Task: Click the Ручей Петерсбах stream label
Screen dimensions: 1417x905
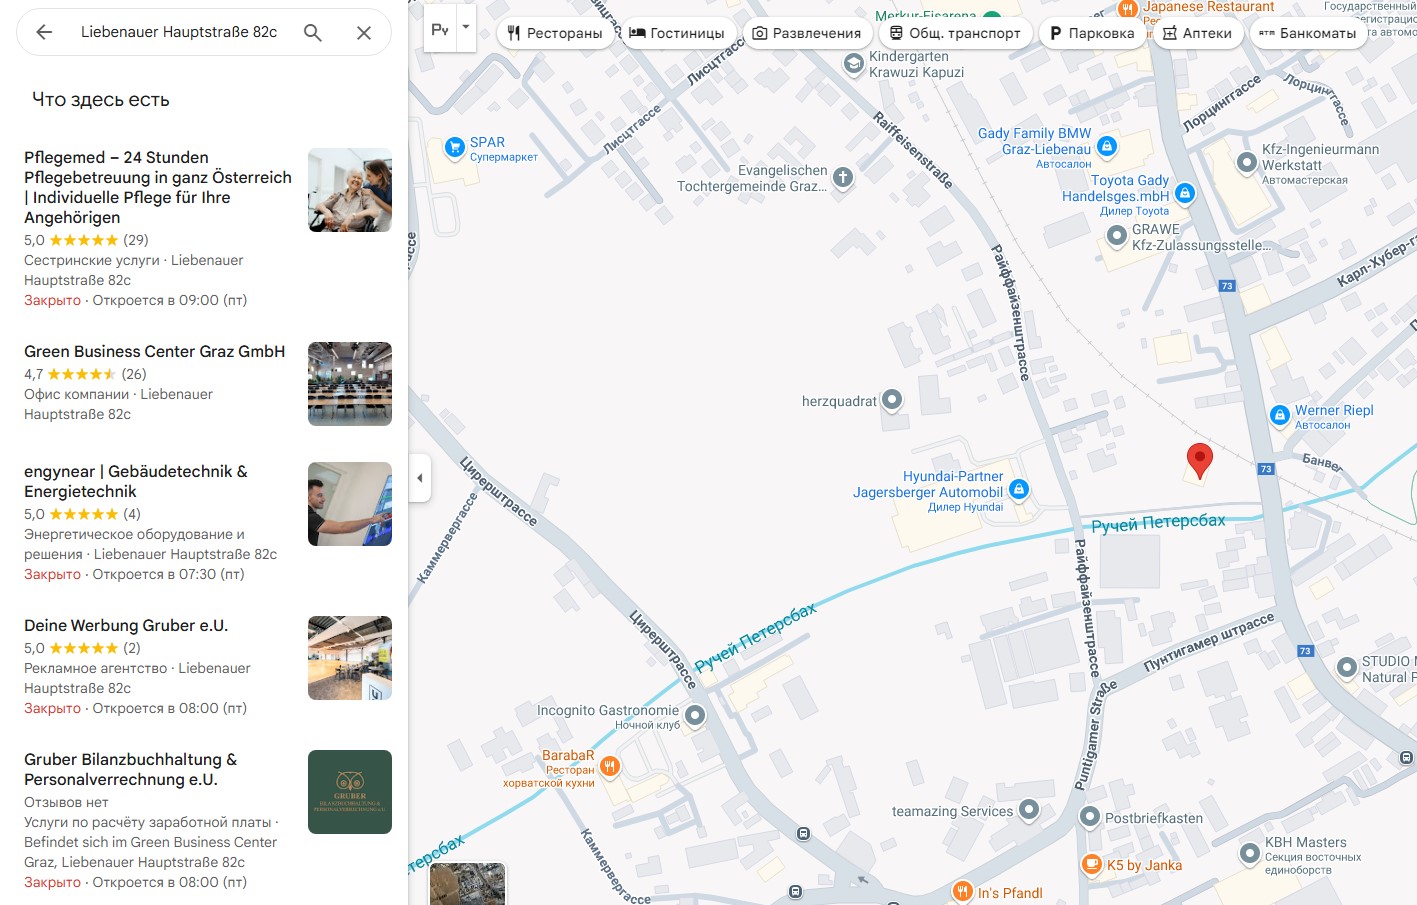Action: (x=1158, y=522)
